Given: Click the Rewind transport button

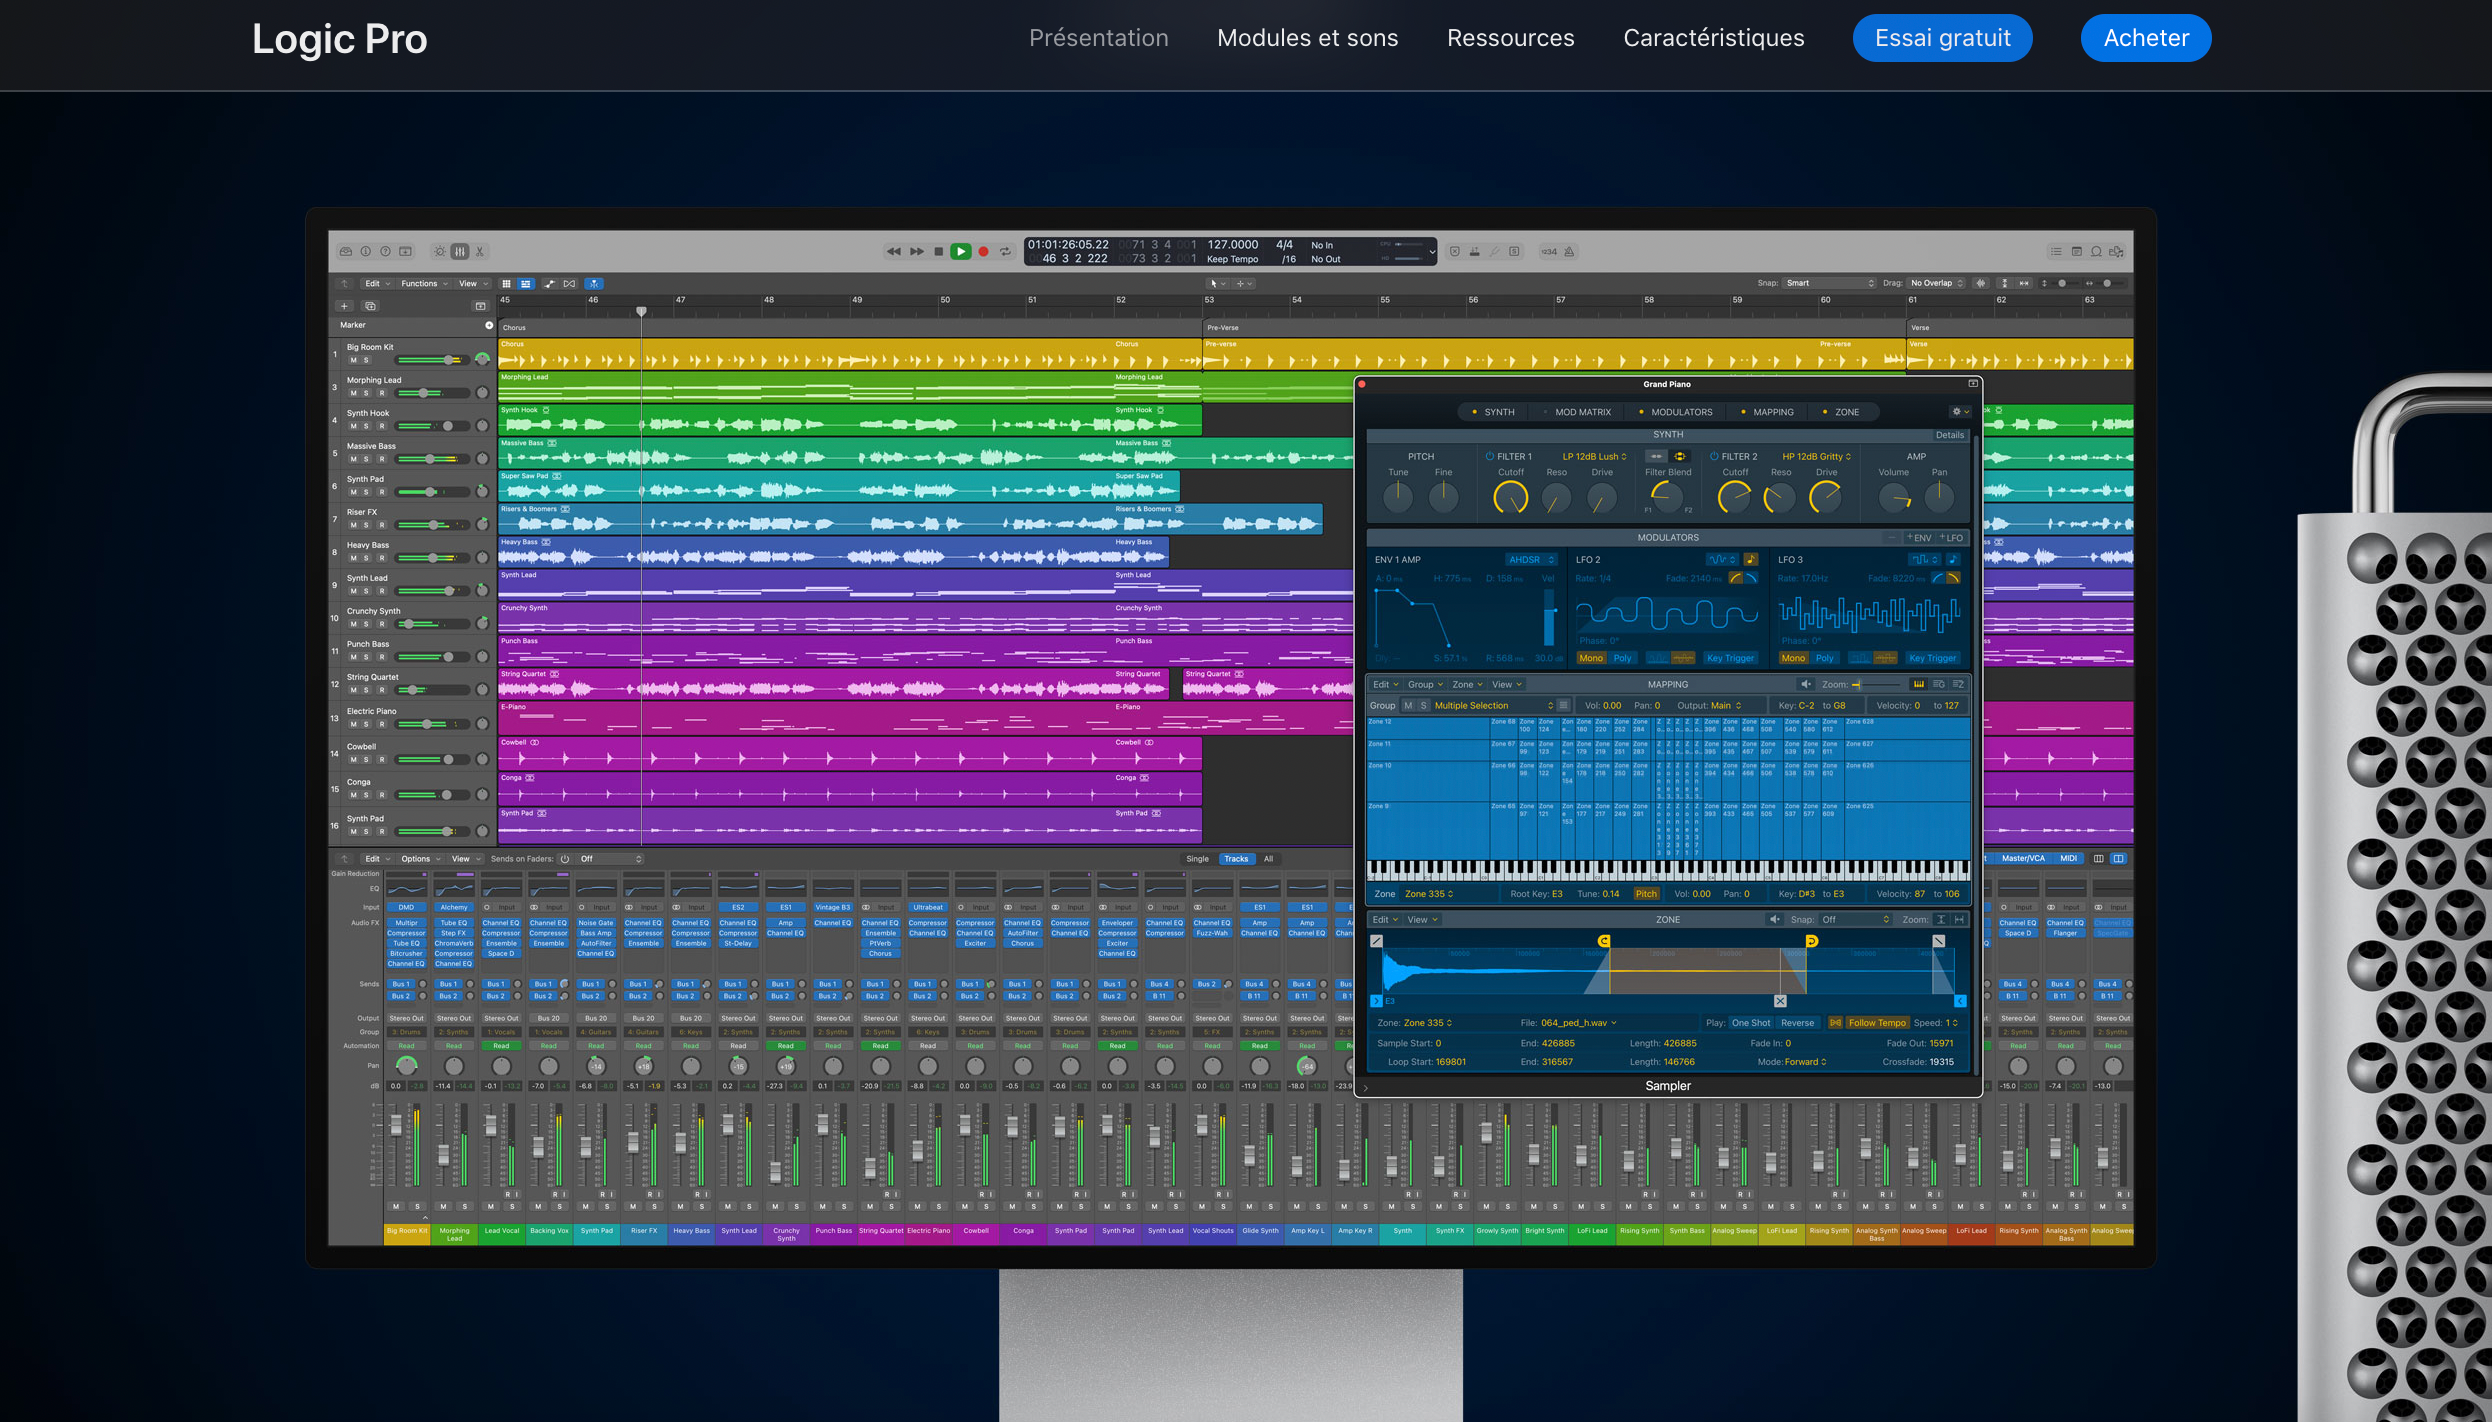Looking at the screenshot, I should (x=893, y=251).
